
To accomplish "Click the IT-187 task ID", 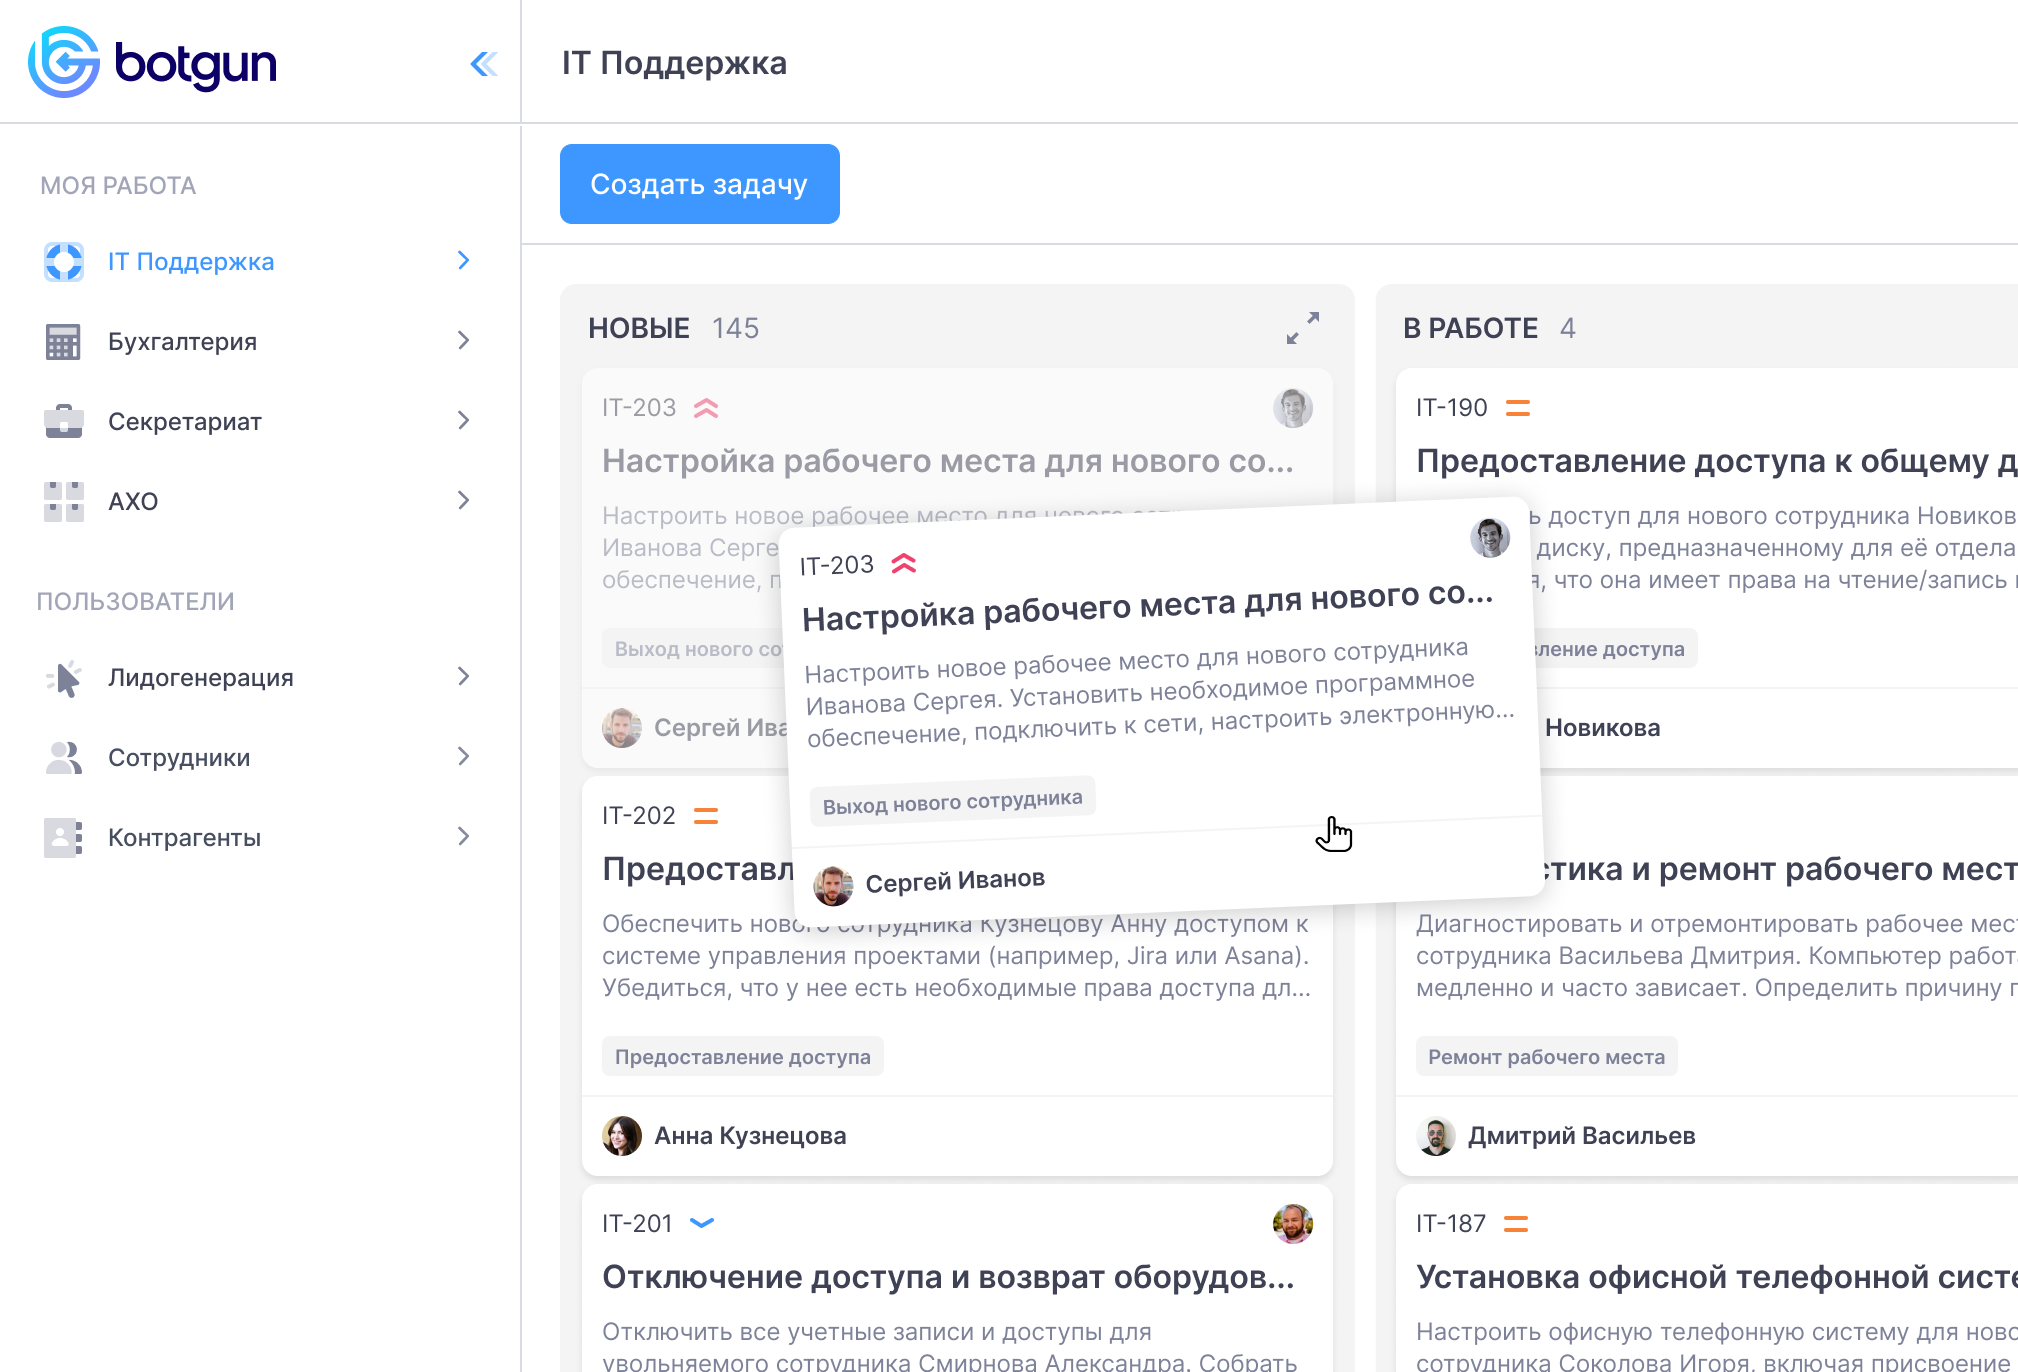I will [x=1450, y=1224].
